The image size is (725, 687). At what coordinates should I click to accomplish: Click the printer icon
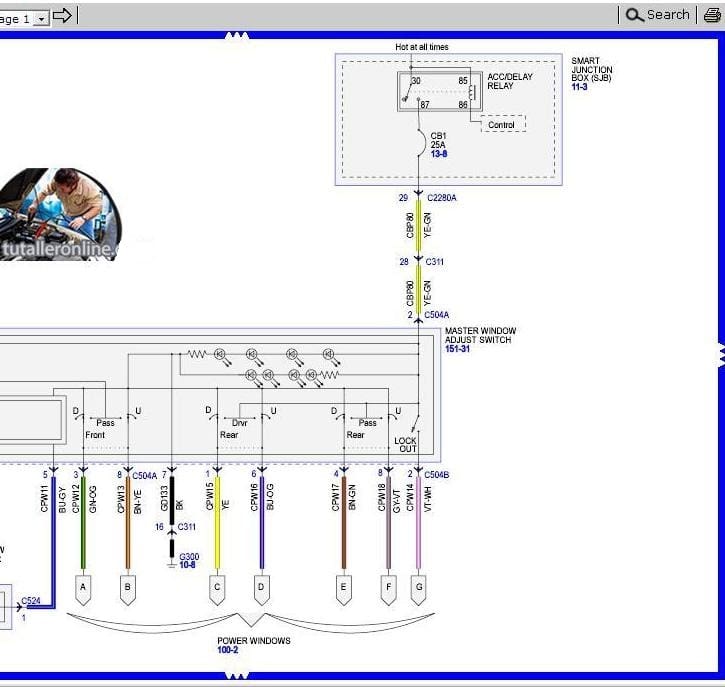tap(712, 15)
